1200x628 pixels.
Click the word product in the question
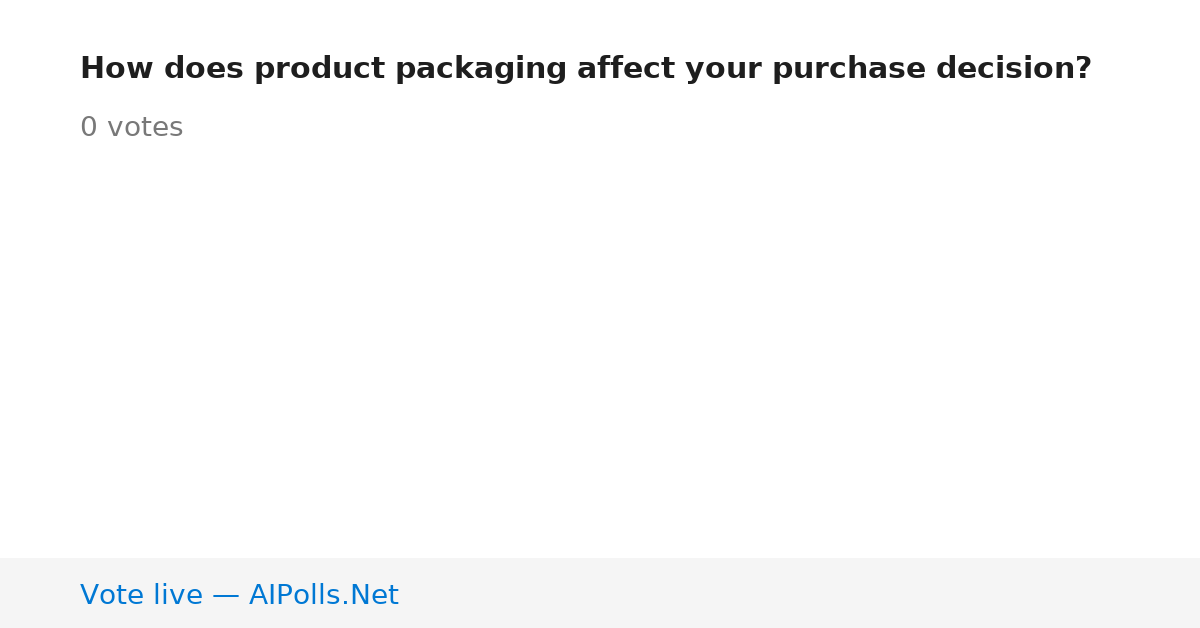319,70
